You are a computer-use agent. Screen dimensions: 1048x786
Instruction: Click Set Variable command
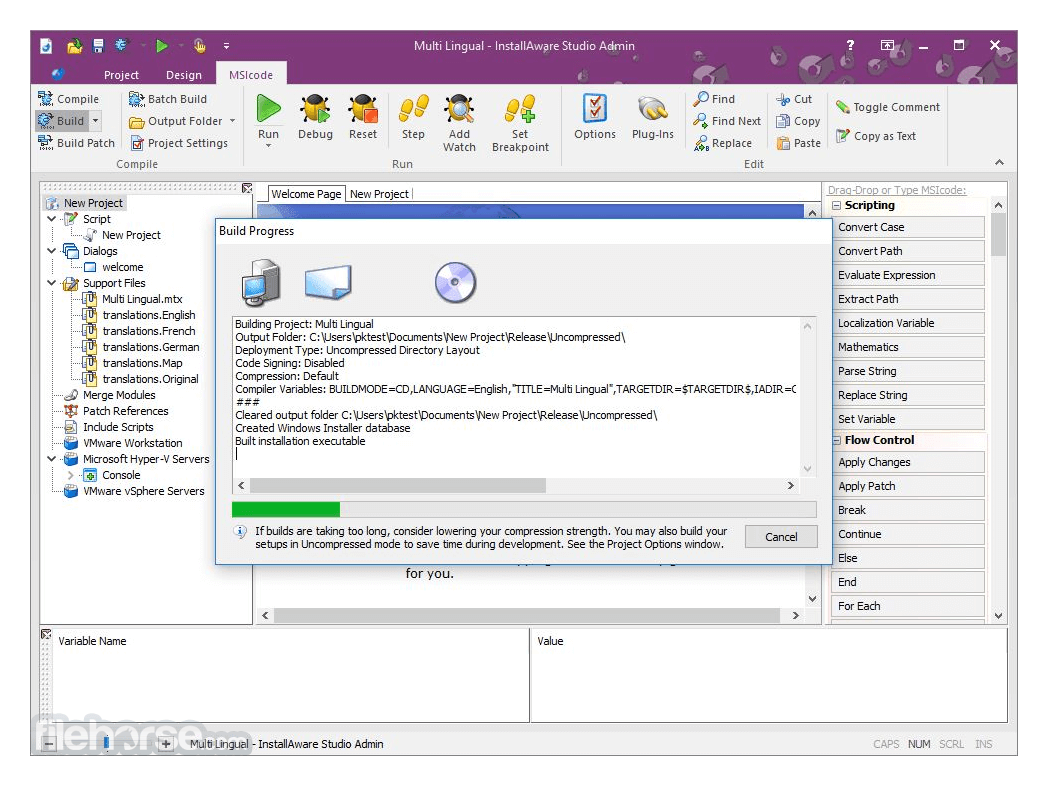pos(908,419)
